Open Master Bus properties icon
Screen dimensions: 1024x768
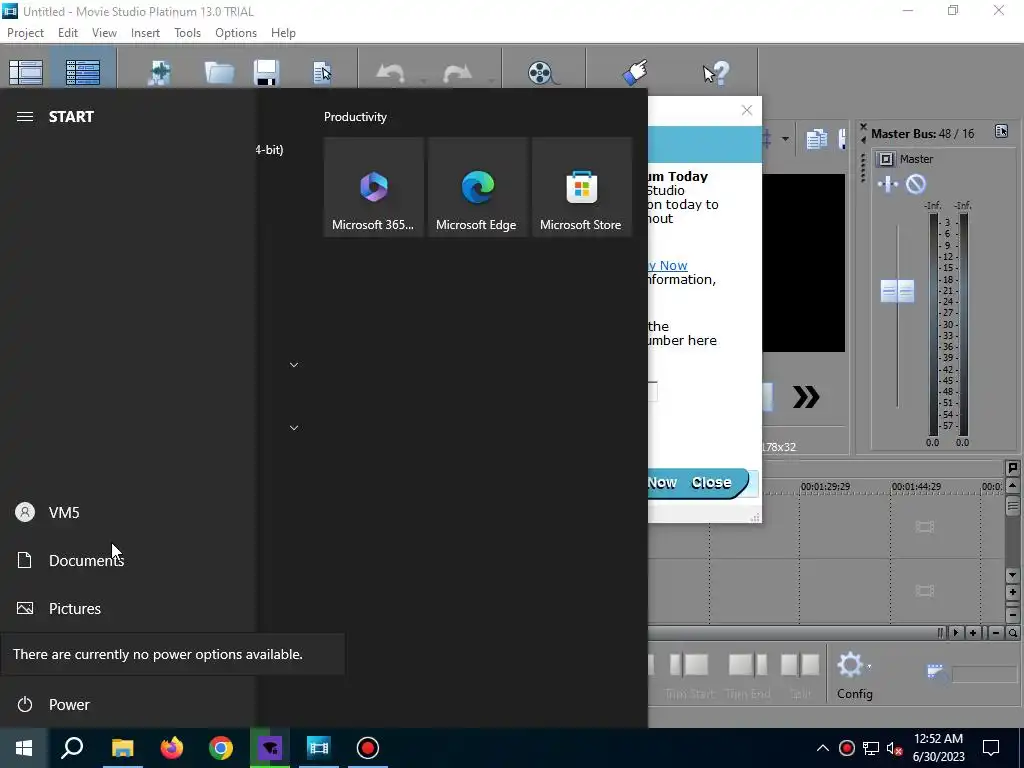(x=1001, y=131)
